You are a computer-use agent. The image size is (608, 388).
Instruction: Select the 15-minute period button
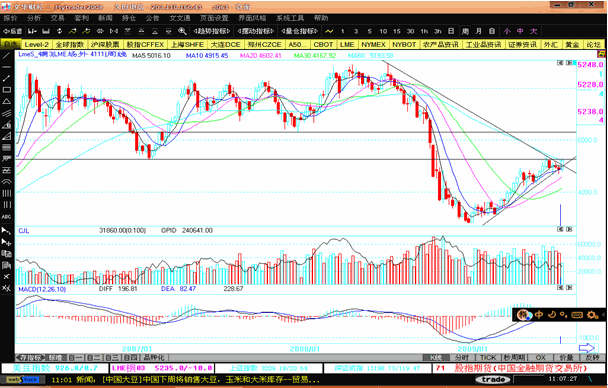(x=397, y=31)
